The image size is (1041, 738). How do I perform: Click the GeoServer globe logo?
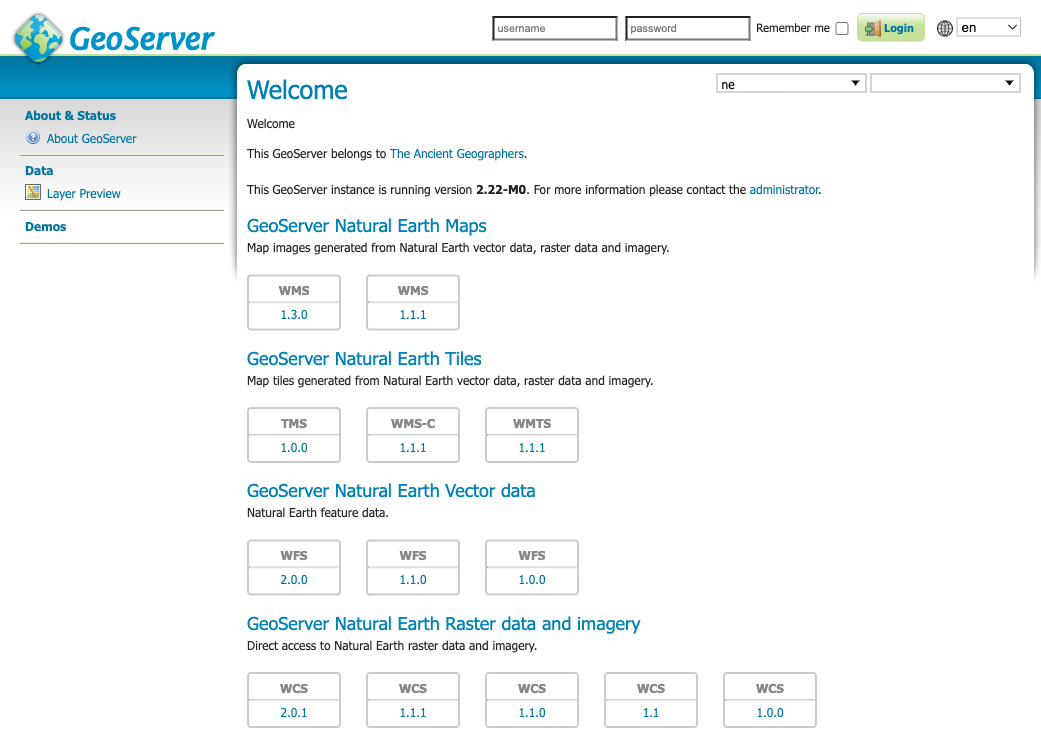click(39, 38)
